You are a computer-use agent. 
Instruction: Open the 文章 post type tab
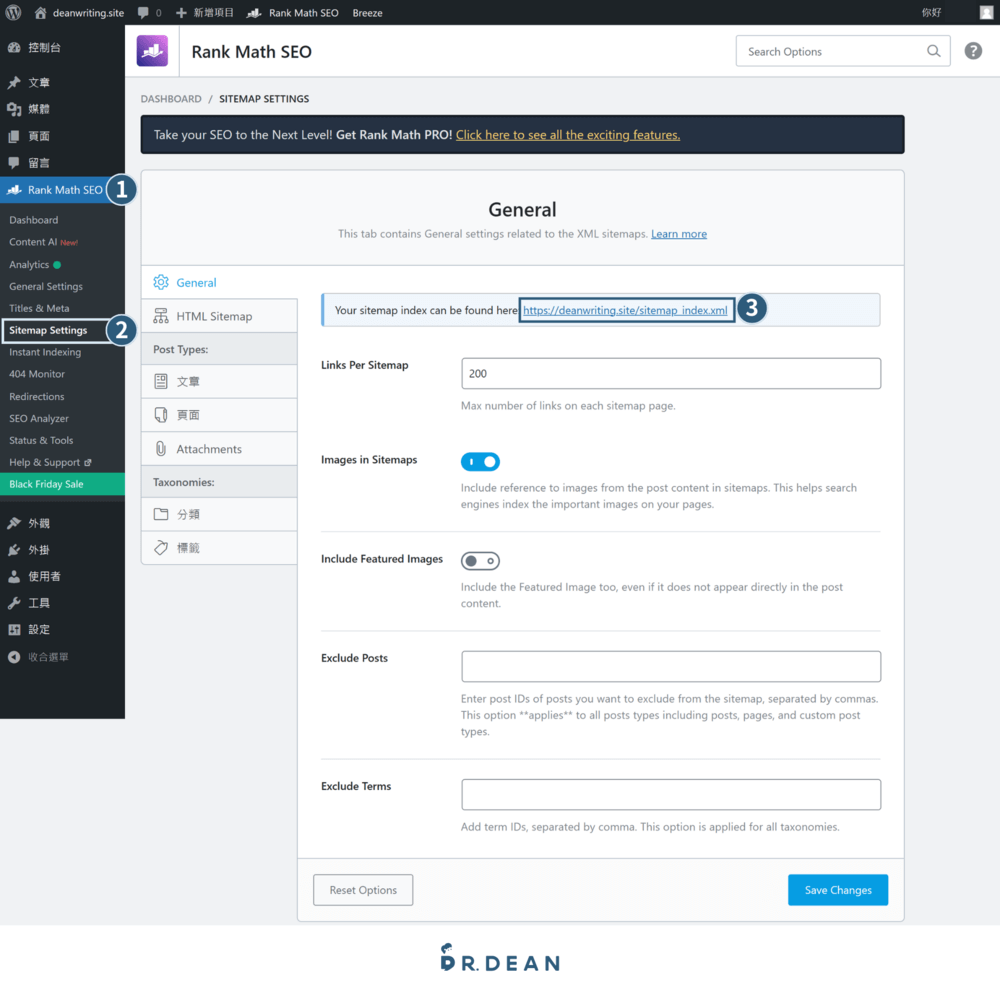(x=219, y=381)
